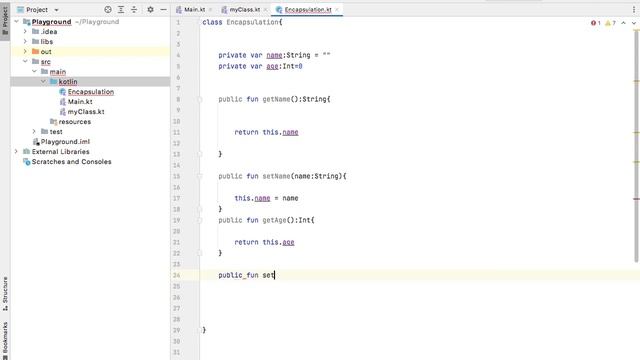
Task: Click 'private var age:Int=0' on line 5
Action: click(x=260, y=66)
